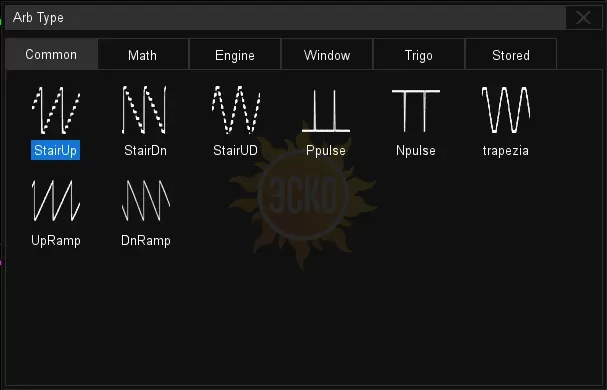Pick the StairUD up-down staircase icon

pyautogui.click(x=236, y=110)
